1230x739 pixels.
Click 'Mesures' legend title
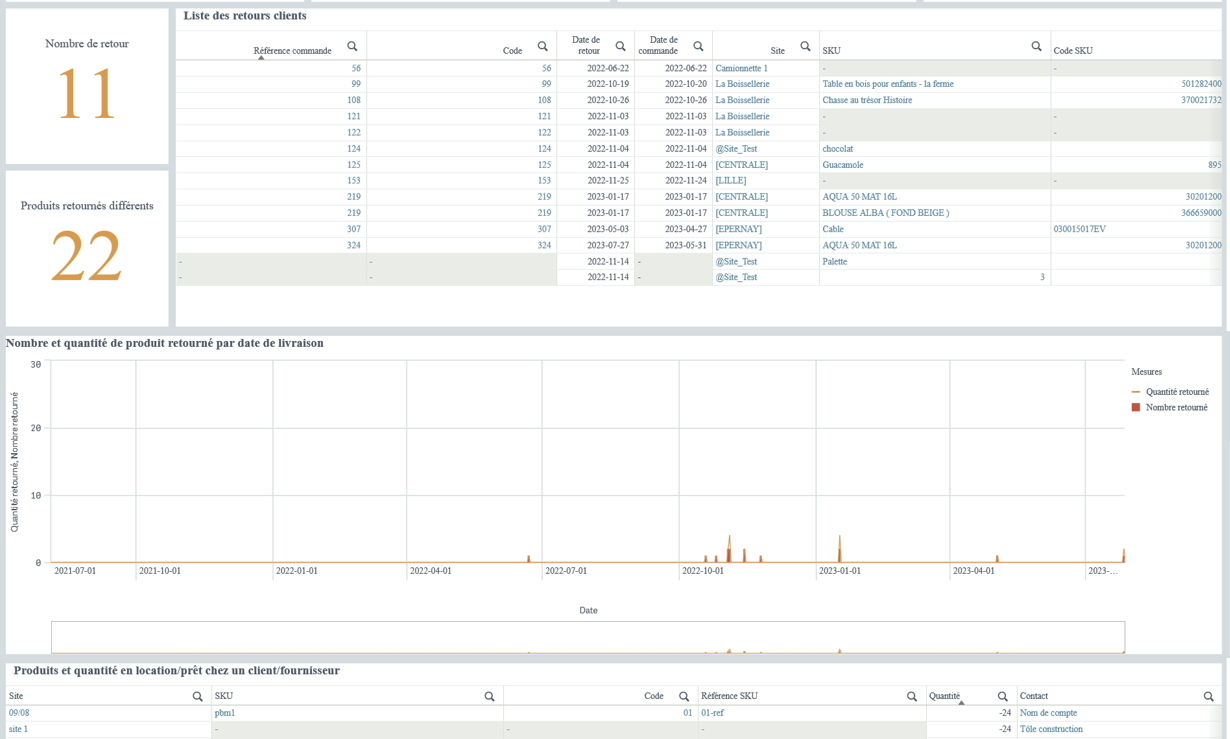pyautogui.click(x=1147, y=372)
